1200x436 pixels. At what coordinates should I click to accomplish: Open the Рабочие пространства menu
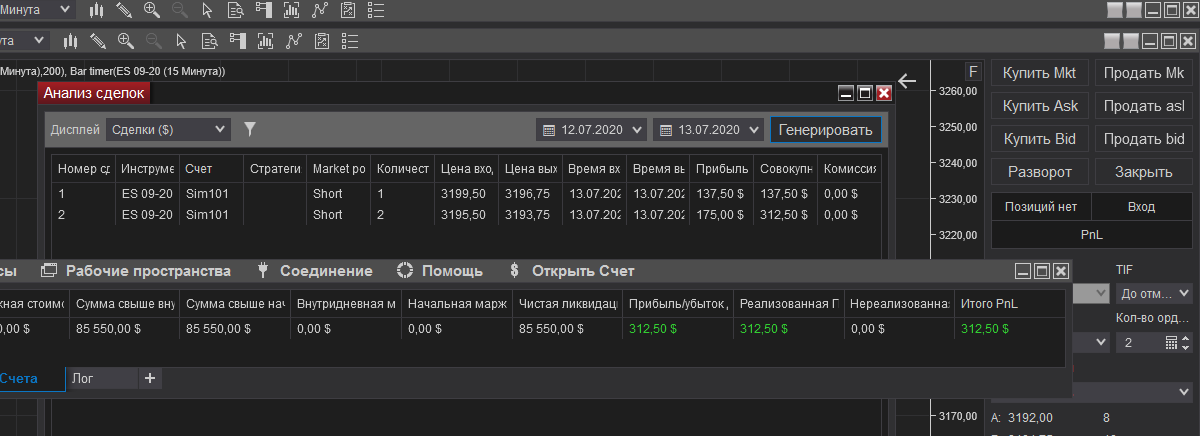(136, 271)
